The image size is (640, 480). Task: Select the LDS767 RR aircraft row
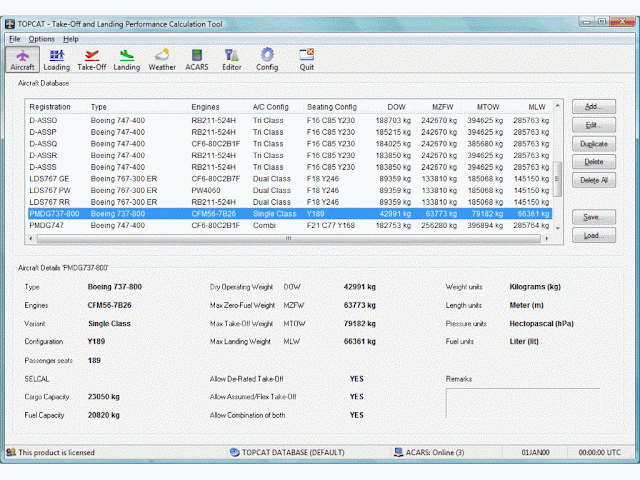(x=290, y=202)
